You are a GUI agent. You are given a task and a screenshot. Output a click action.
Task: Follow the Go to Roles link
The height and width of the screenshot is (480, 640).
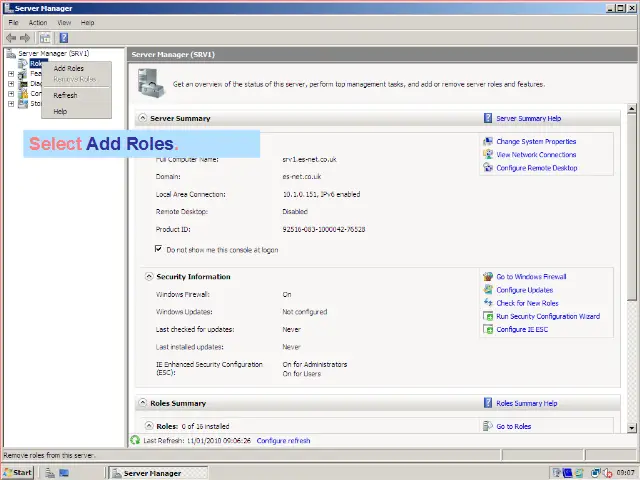(513, 426)
